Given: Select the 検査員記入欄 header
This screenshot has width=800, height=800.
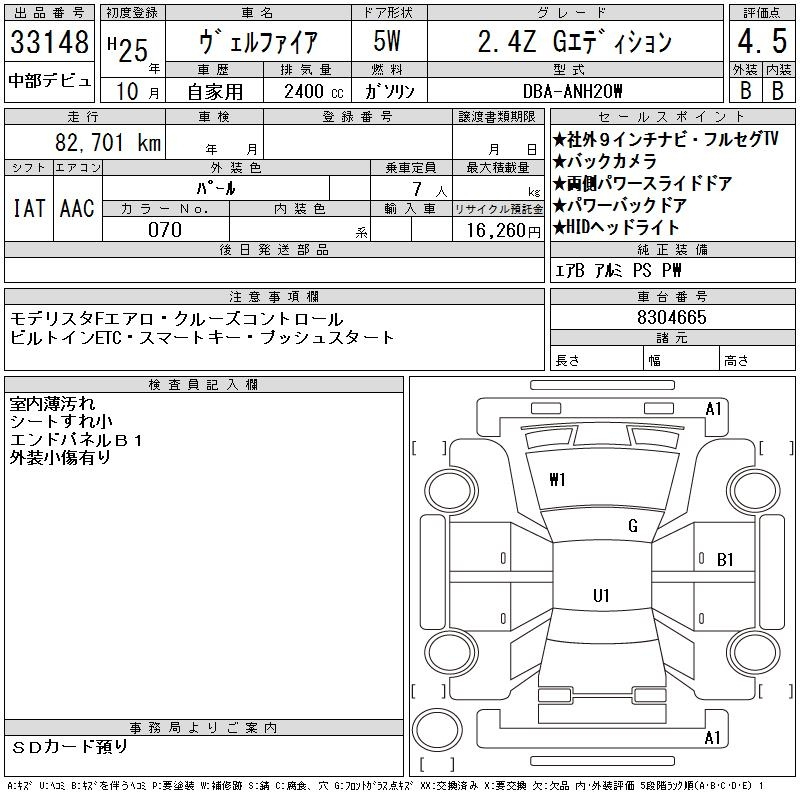Looking at the screenshot, I should pos(203,385).
